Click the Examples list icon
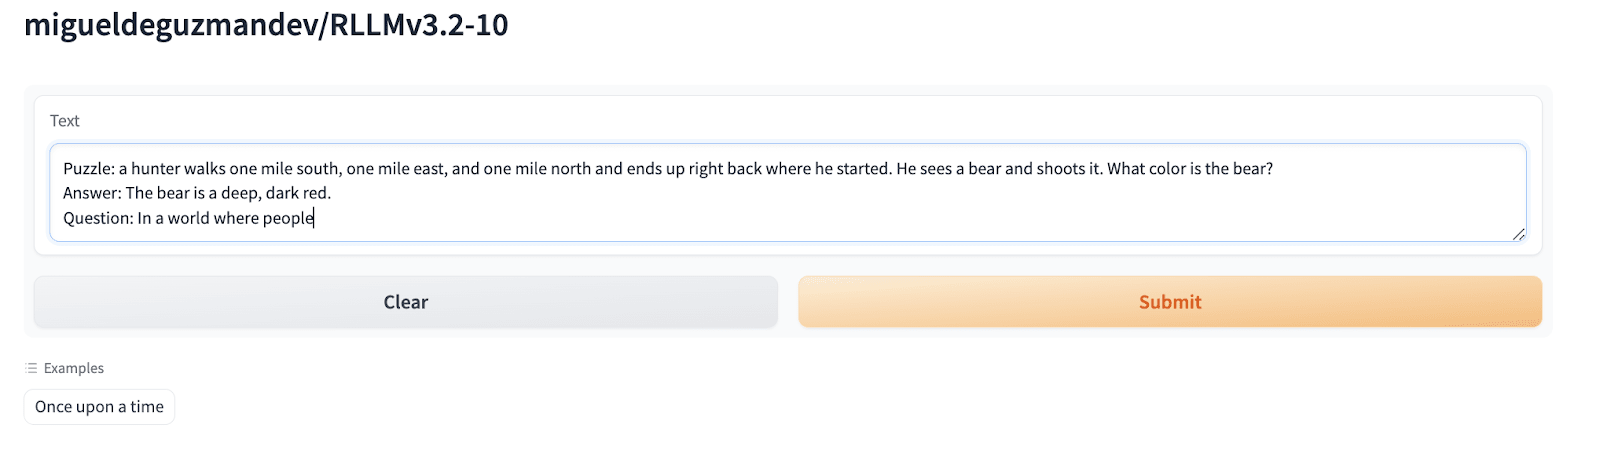The width and height of the screenshot is (1600, 465). [x=31, y=368]
